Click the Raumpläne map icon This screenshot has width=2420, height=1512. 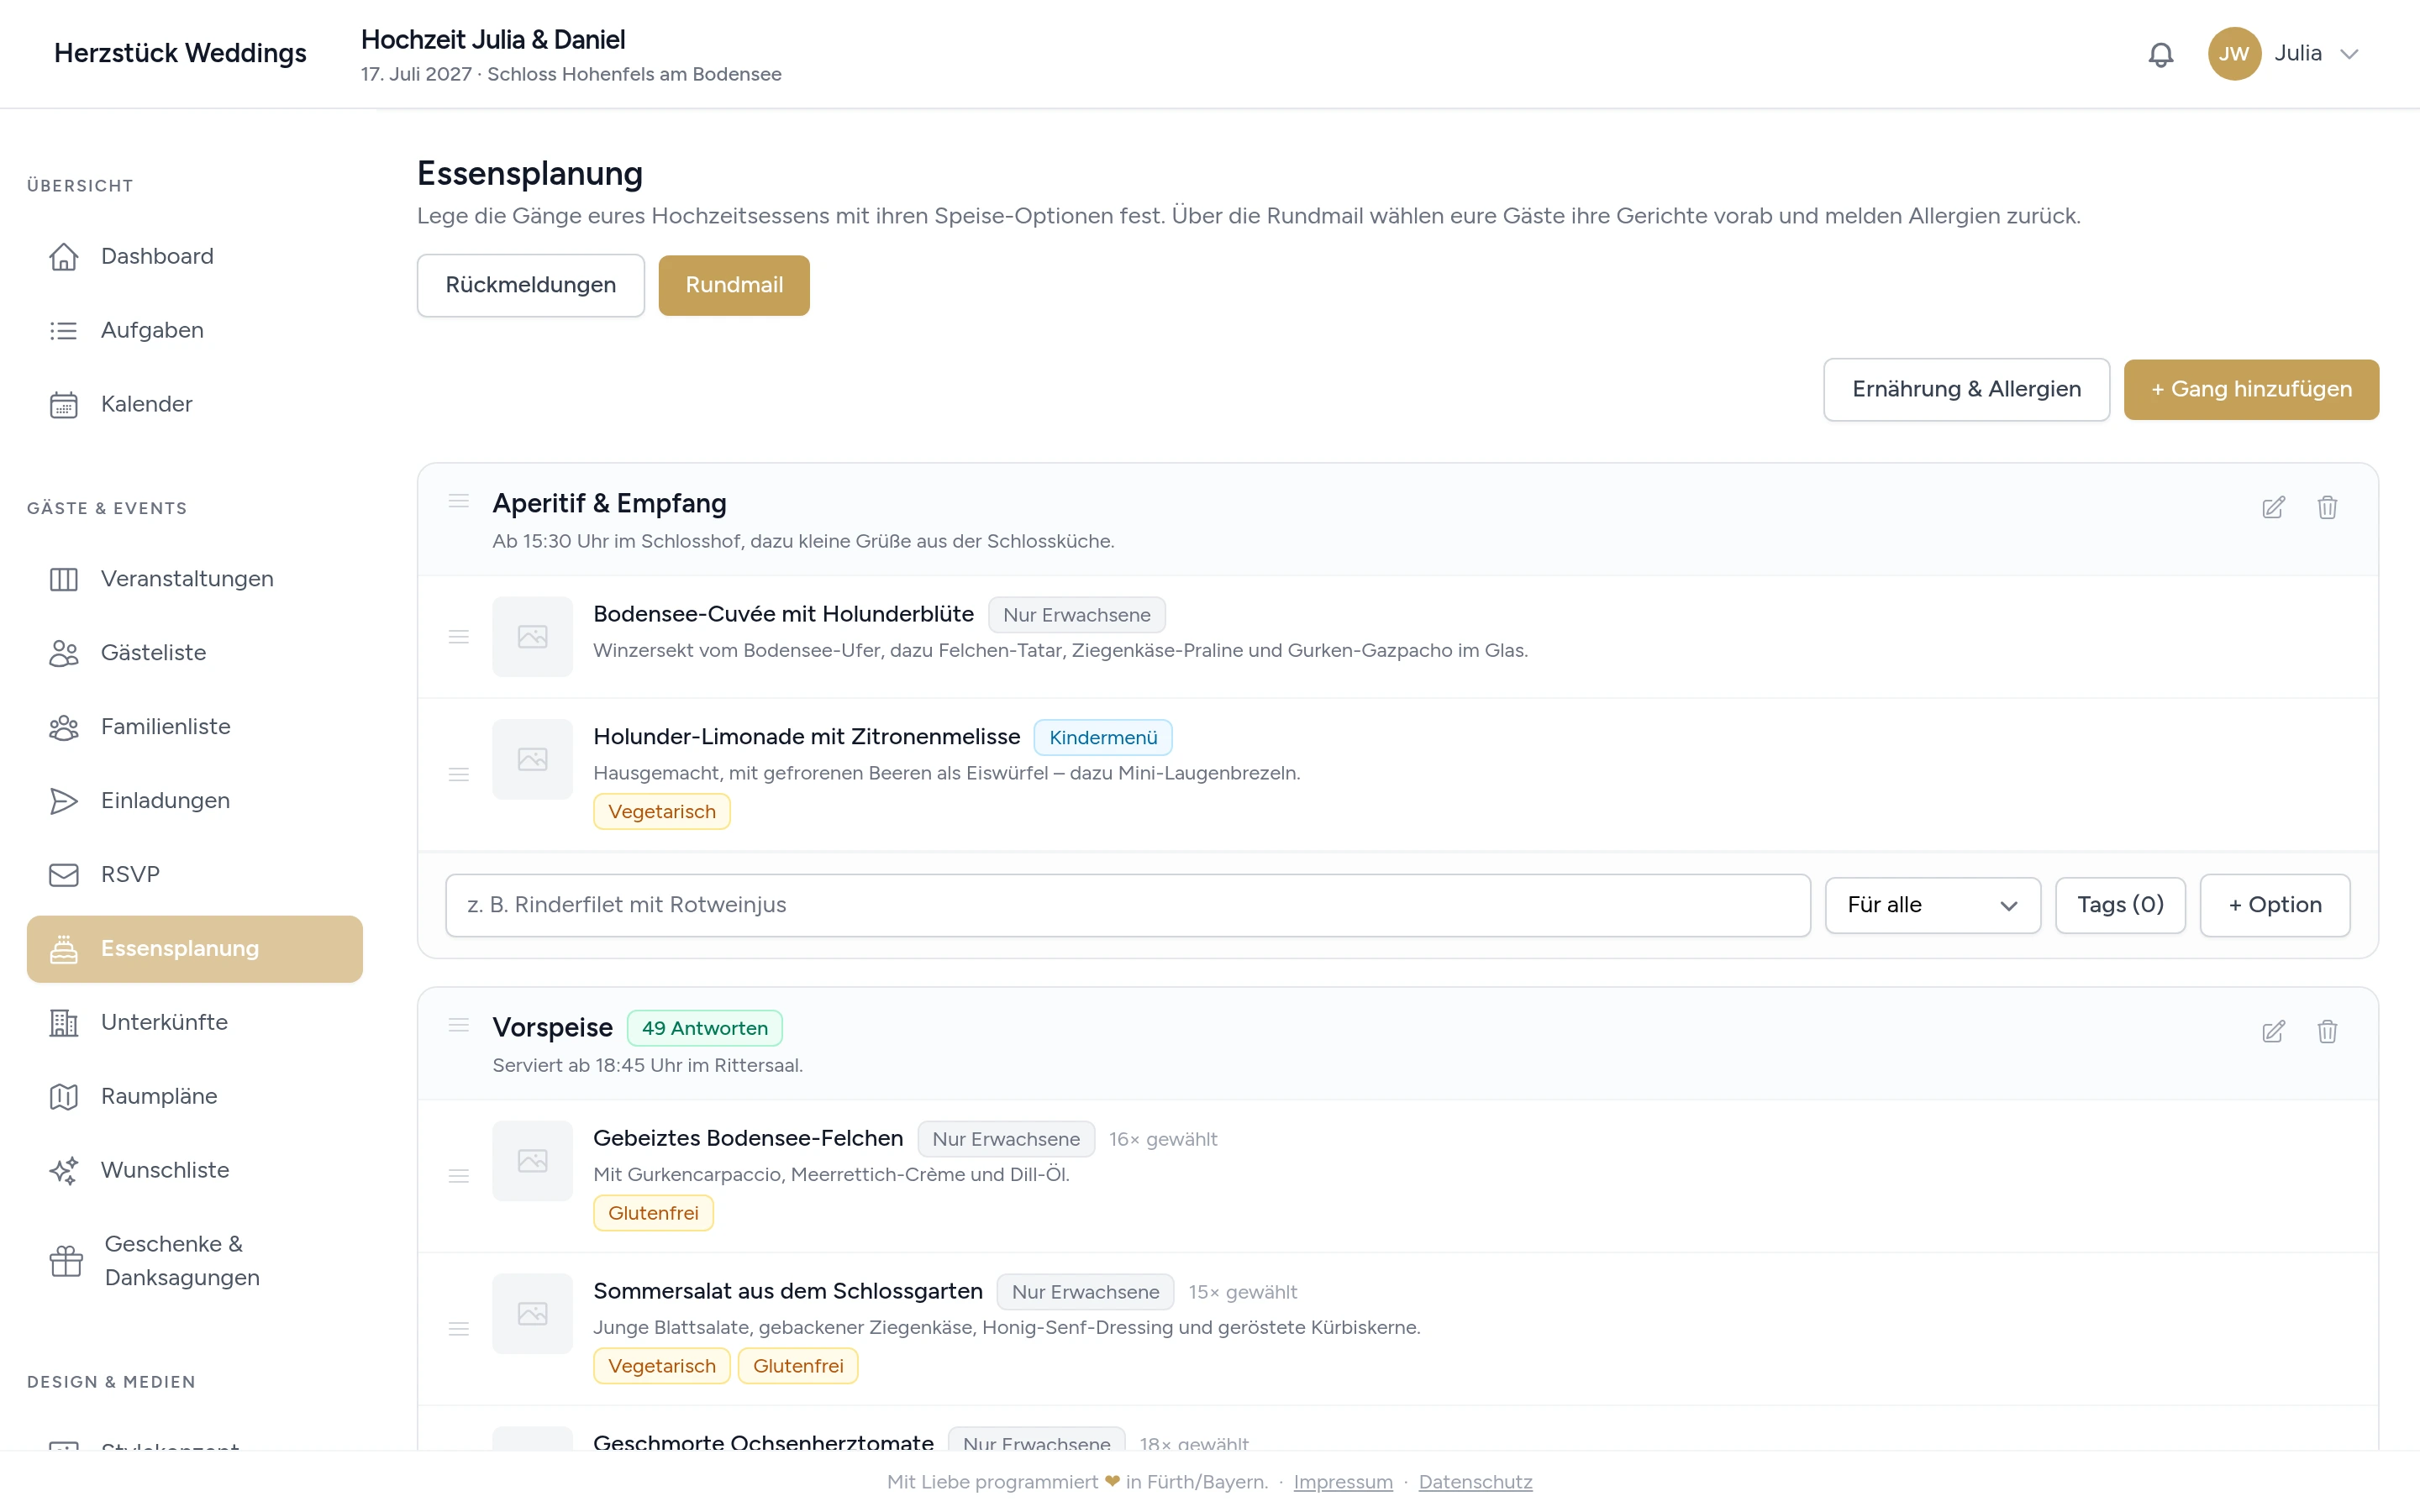click(x=64, y=1097)
